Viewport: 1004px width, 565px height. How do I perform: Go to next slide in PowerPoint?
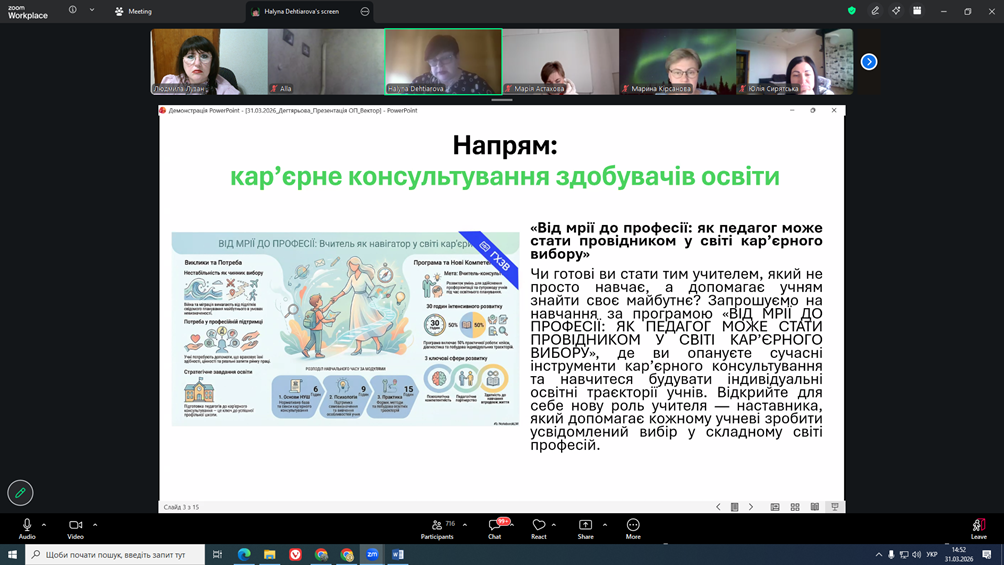(x=751, y=507)
